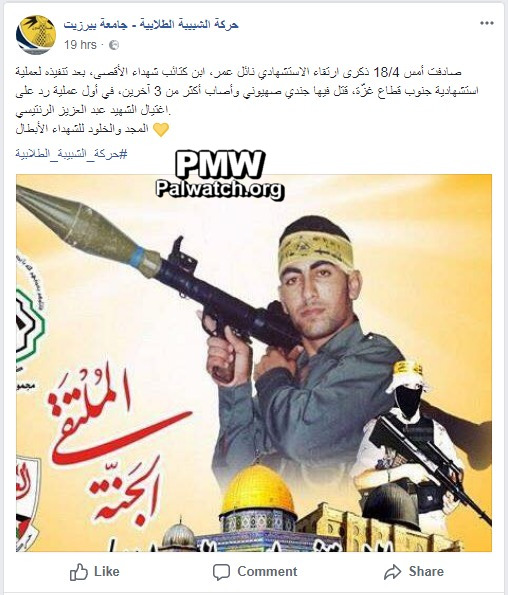Click the curved arrow Share icon

[392, 572]
